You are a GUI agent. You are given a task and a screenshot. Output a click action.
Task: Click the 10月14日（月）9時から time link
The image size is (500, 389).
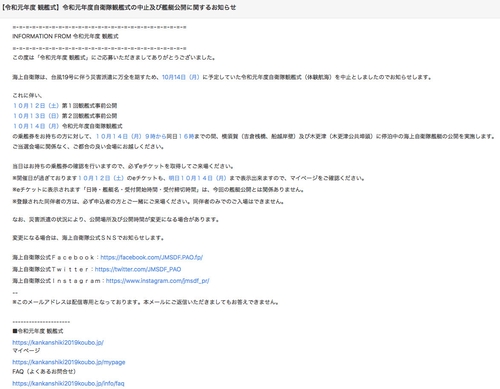click(131, 136)
